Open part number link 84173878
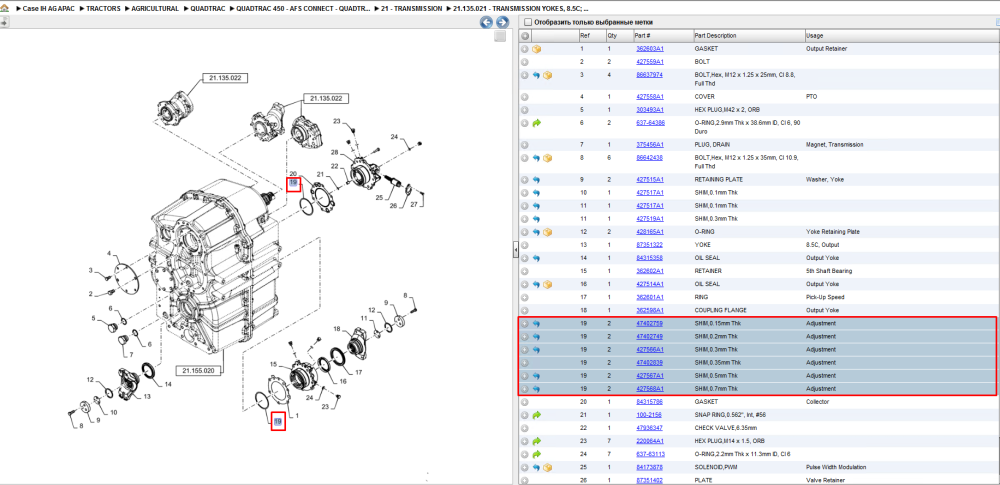Screen dimensions: 1000x485 point(649,467)
